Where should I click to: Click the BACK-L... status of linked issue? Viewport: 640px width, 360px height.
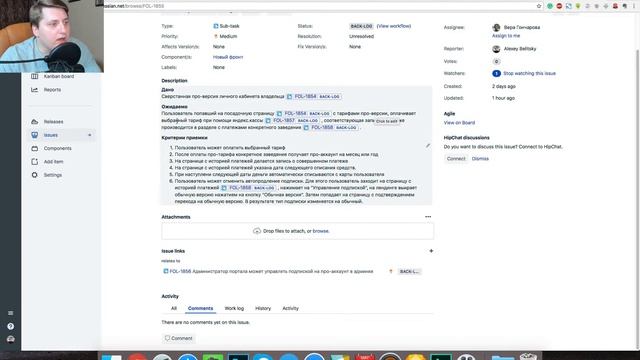coord(409,271)
